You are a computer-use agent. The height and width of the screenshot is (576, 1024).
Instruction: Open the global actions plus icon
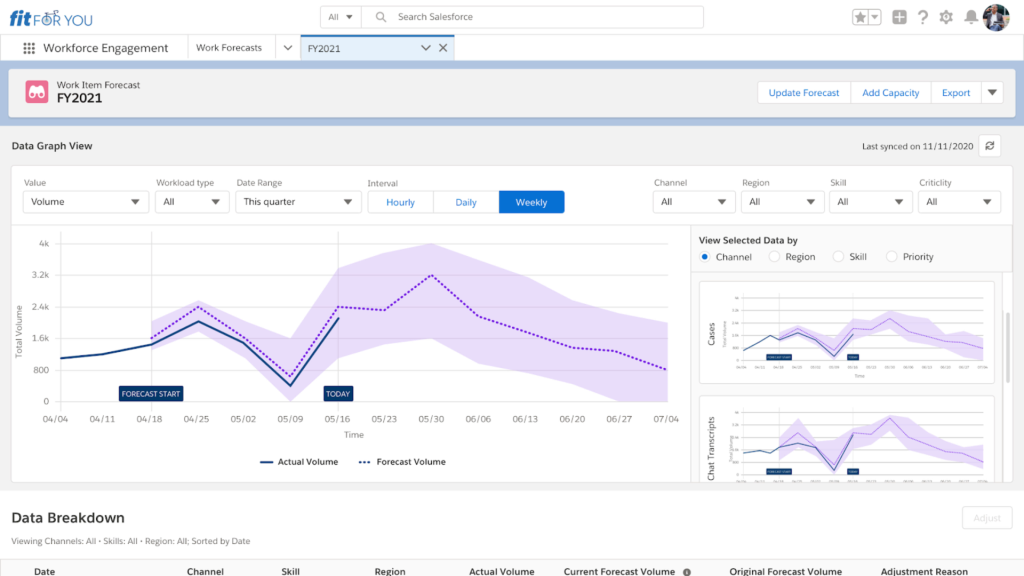900,17
